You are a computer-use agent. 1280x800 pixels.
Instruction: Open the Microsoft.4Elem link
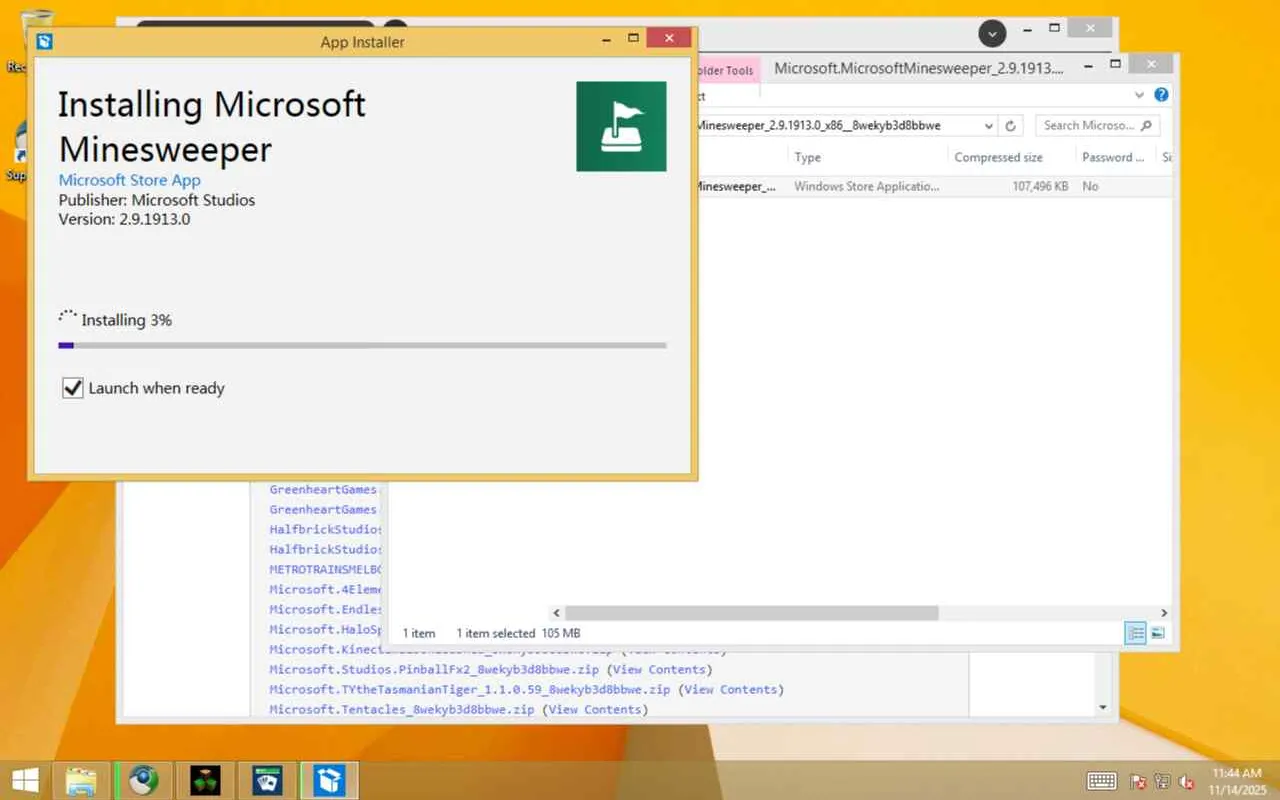click(325, 589)
